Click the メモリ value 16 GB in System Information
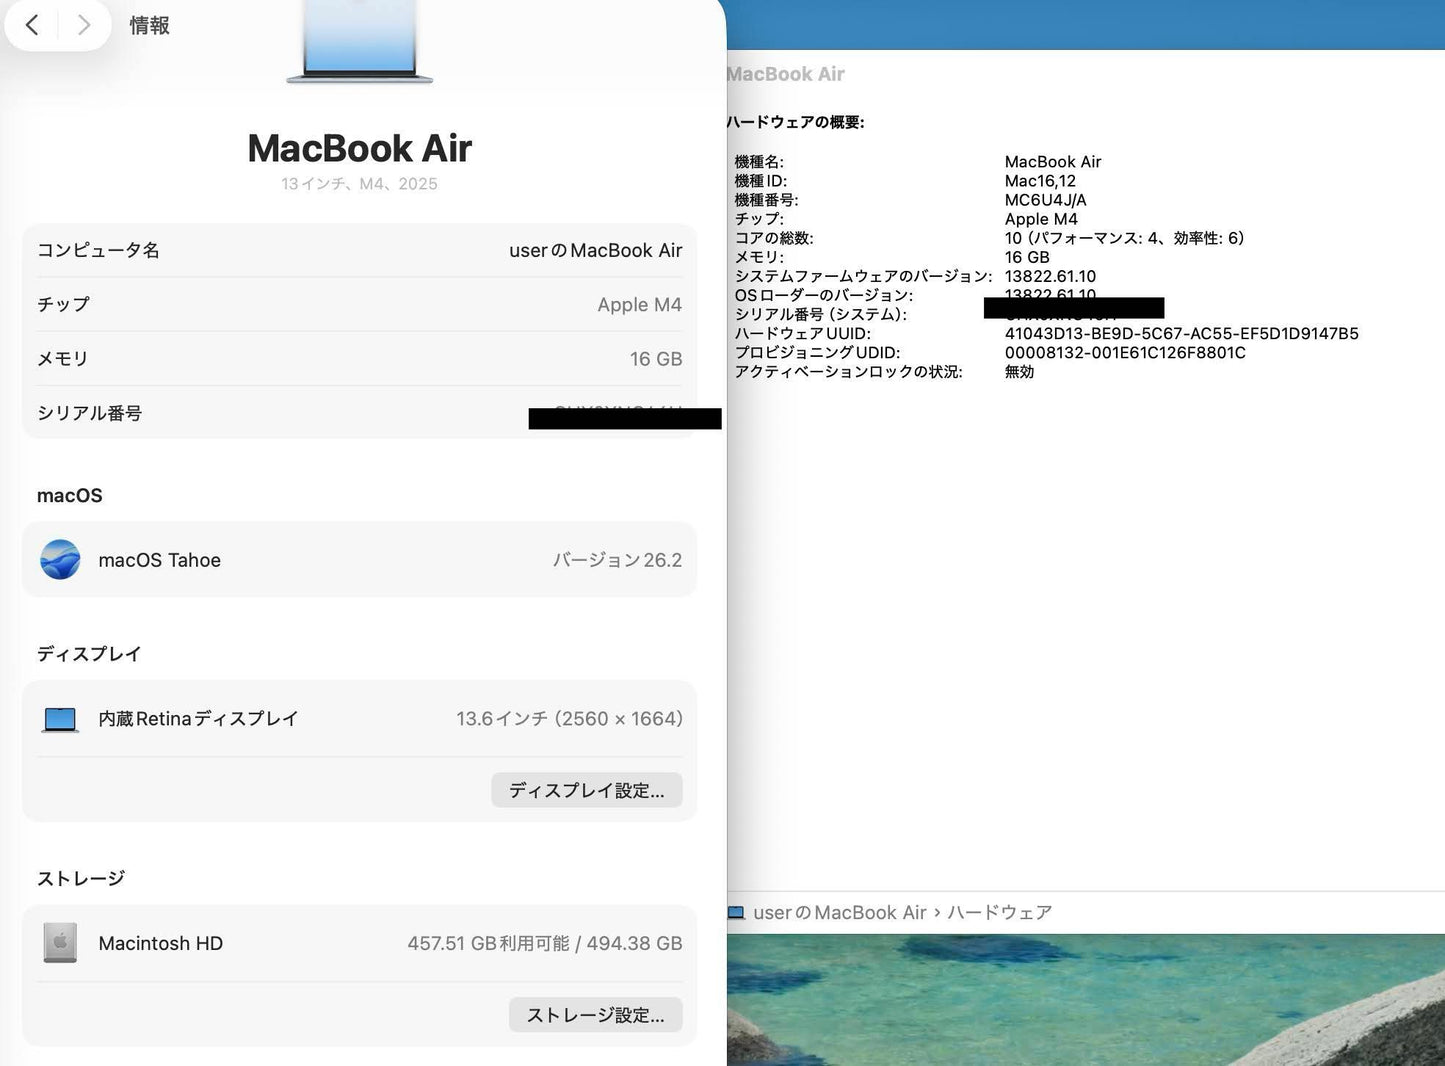1445x1066 pixels. tap(1027, 257)
